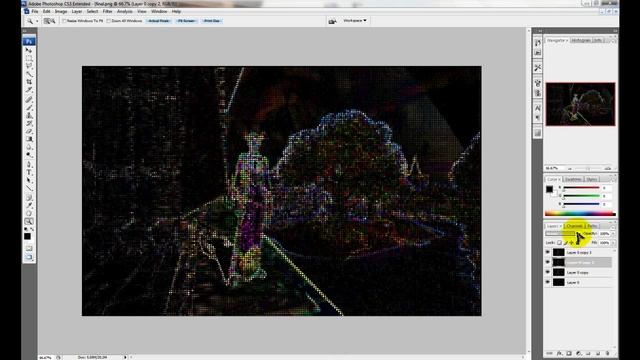Hide the Layer 0 copy layer
The width and height of the screenshot is (640, 360).
pyautogui.click(x=548, y=272)
